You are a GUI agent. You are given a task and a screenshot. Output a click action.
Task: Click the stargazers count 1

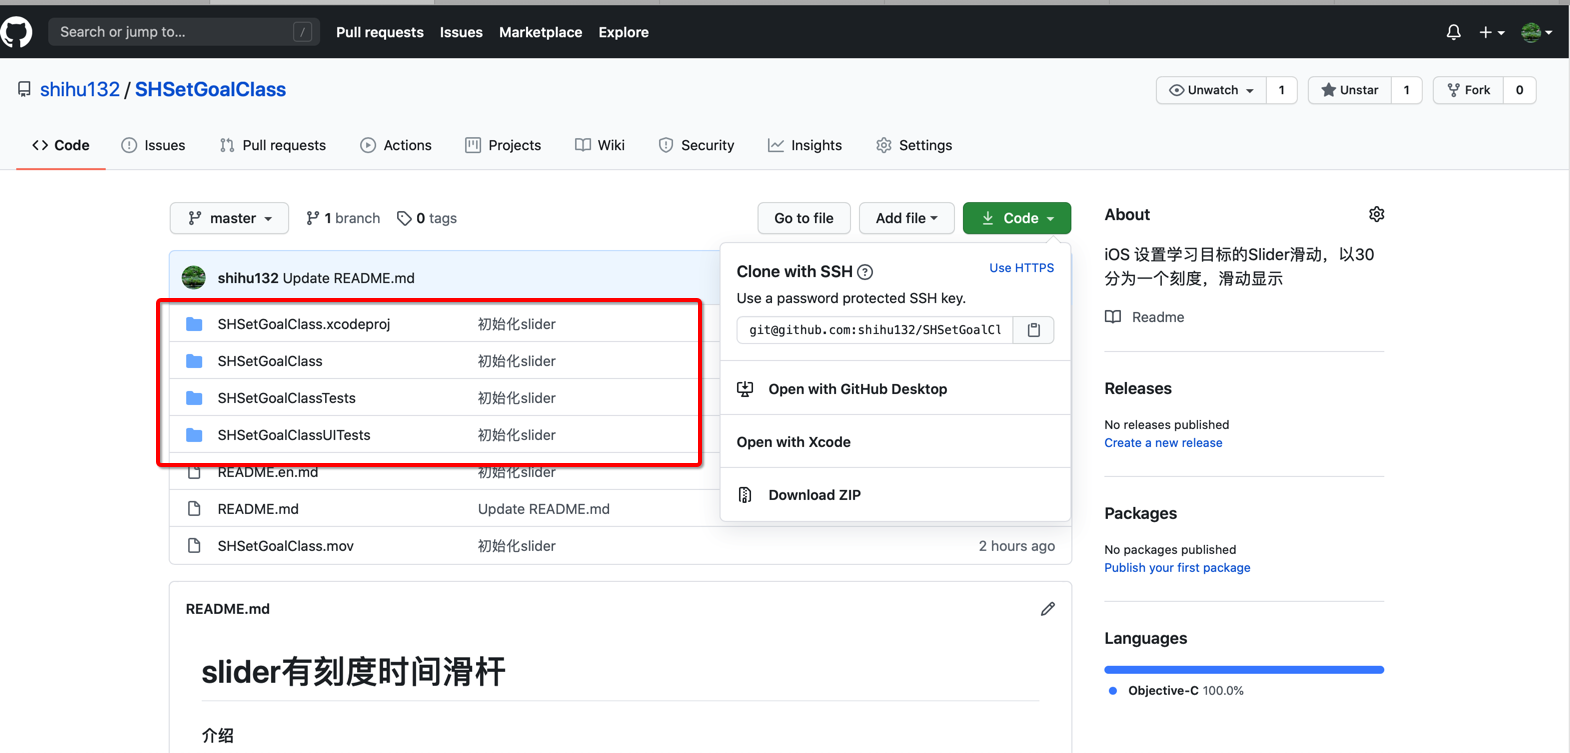[1406, 90]
